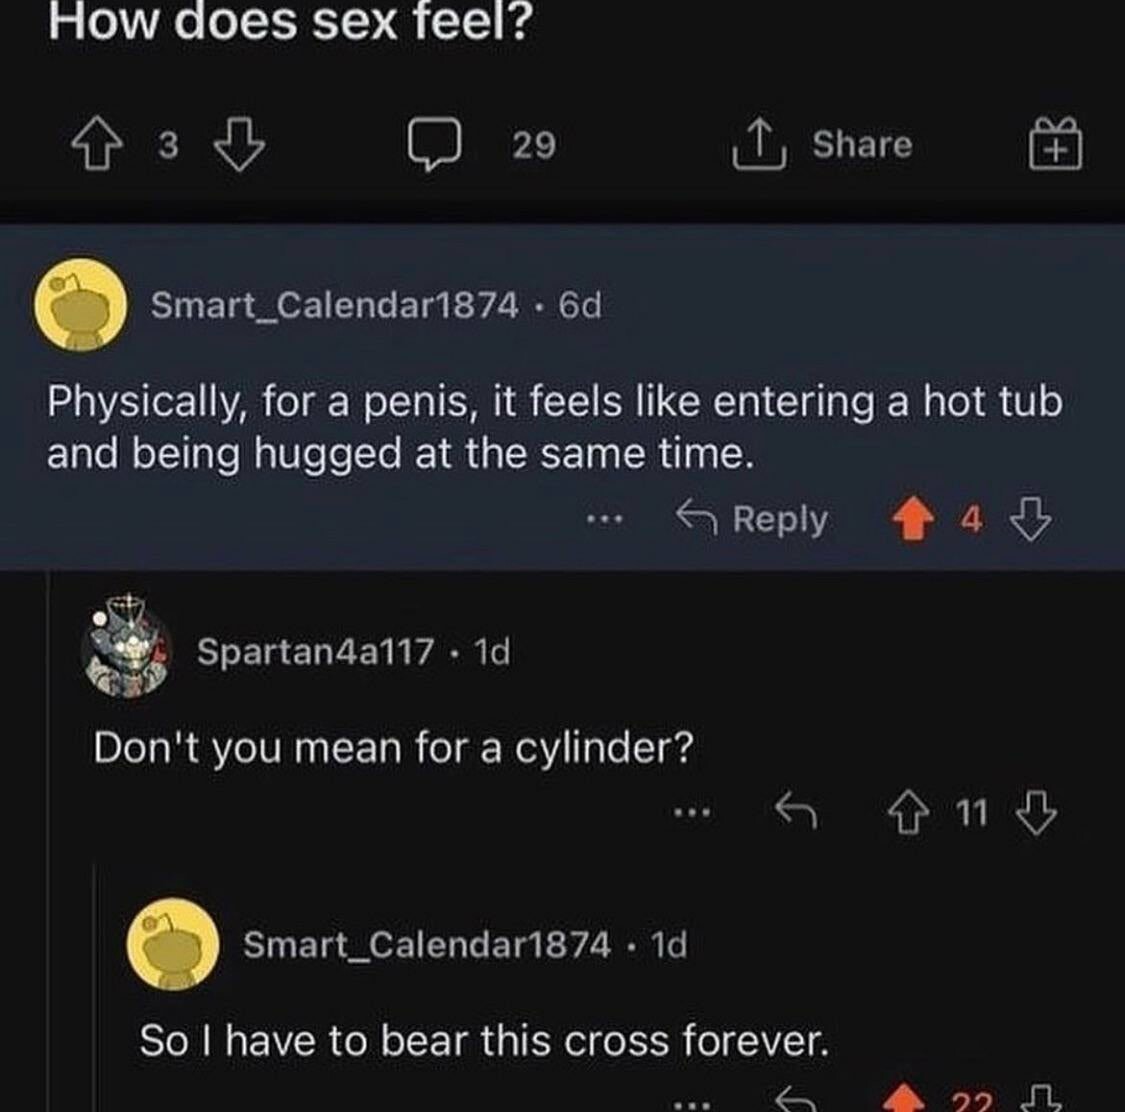This screenshot has width=1125, height=1112.
Task: Visit Spartan4a117's profile
Action: tap(315, 652)
